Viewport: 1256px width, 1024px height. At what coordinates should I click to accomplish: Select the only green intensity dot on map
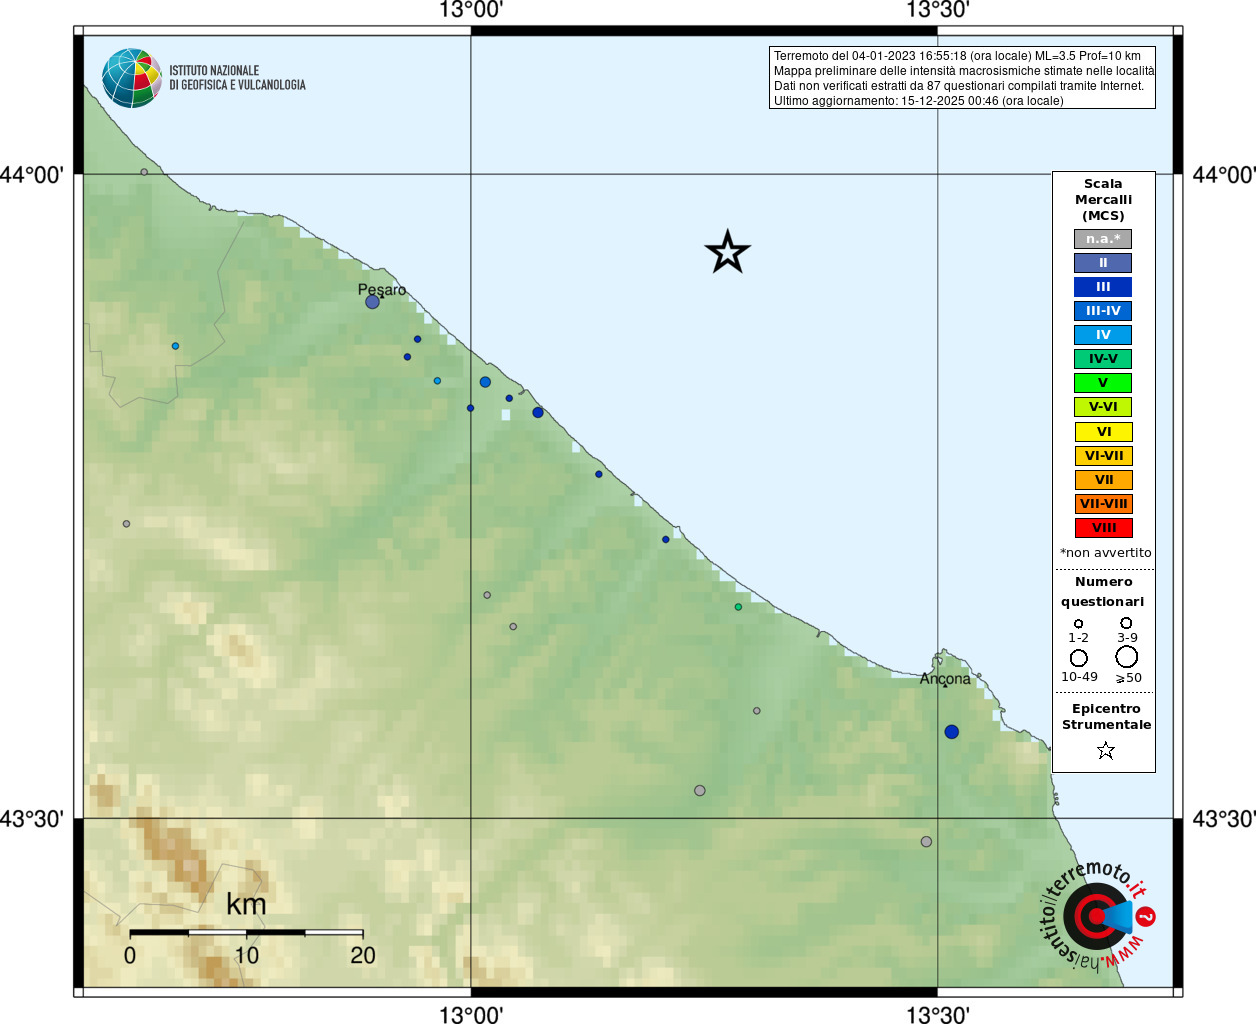[x=738, y=607]
